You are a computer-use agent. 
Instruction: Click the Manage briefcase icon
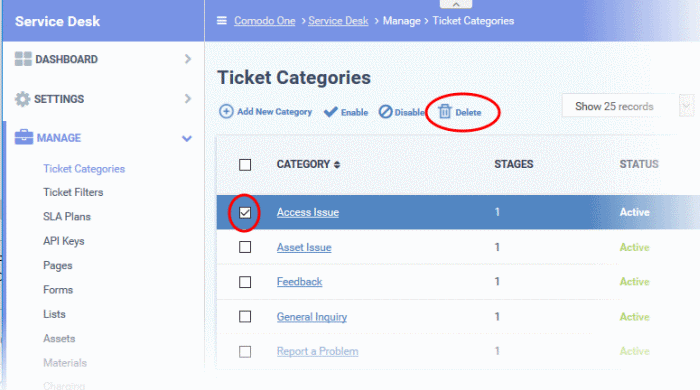tap(24, 137)
